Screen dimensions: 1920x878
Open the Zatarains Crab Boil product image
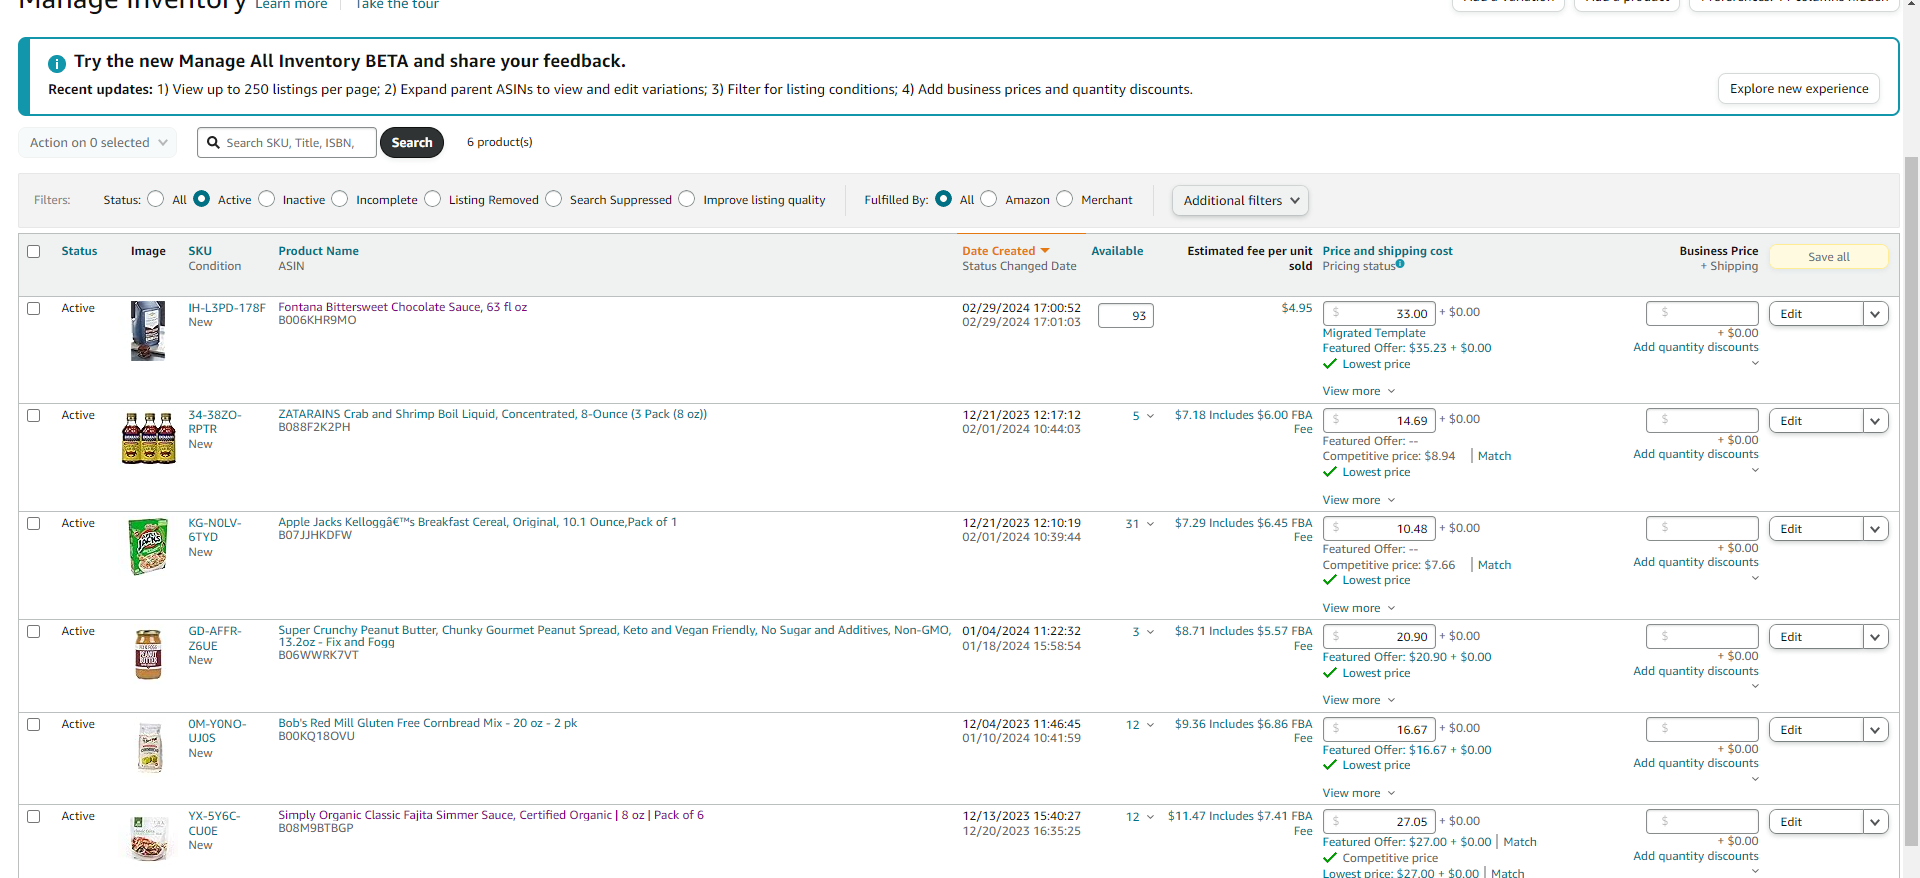(148, 438)
